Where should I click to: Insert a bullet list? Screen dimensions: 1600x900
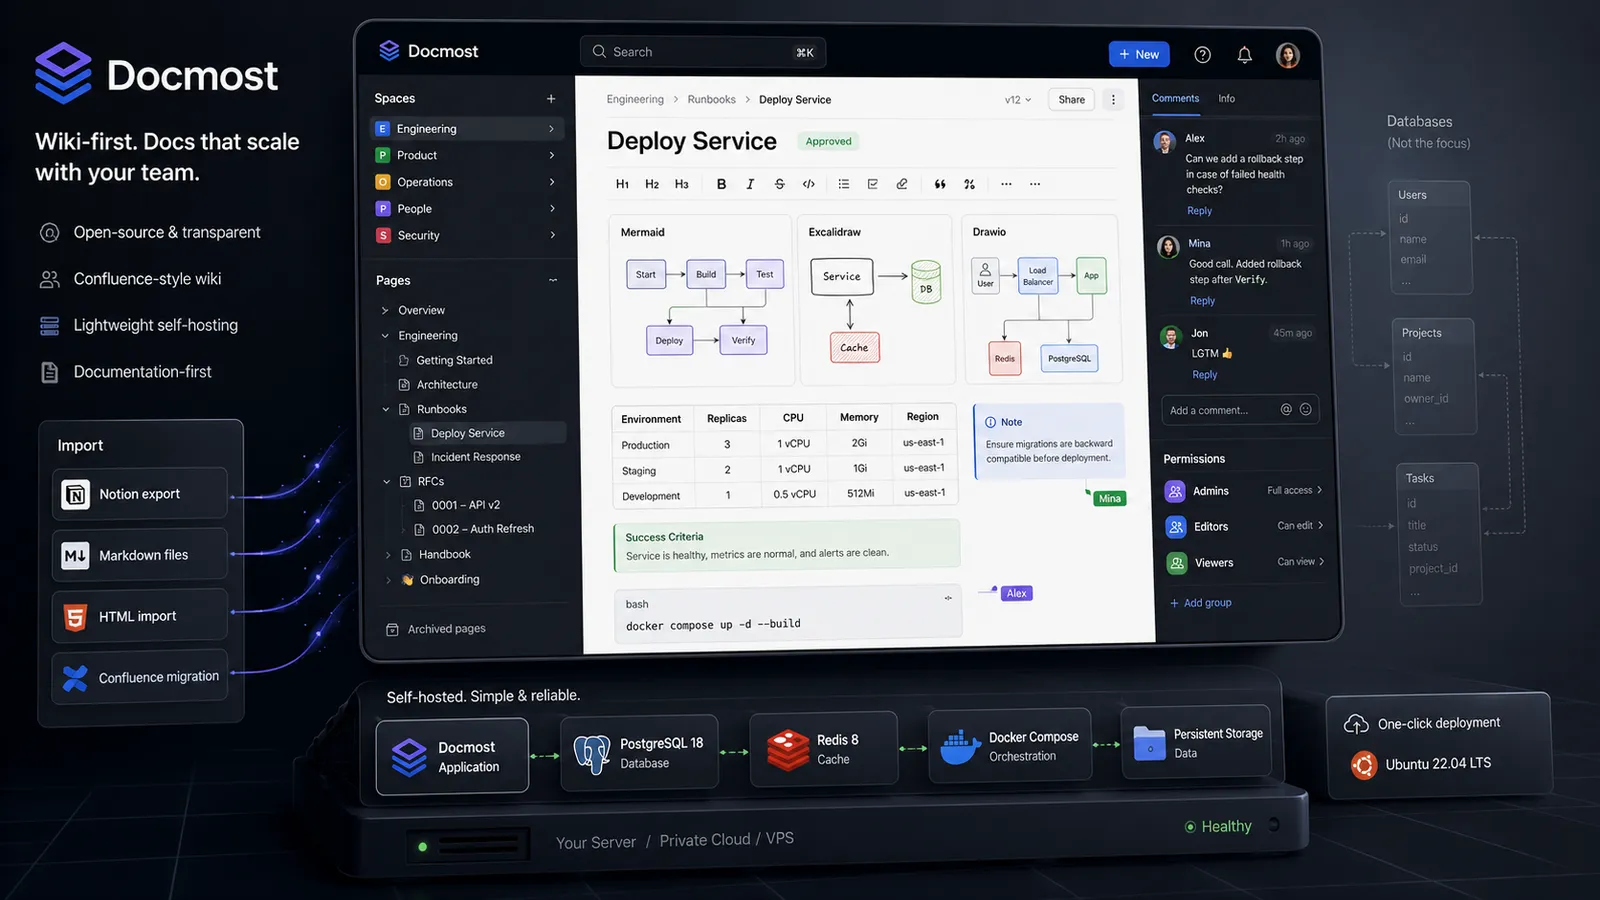click(844, 184)
